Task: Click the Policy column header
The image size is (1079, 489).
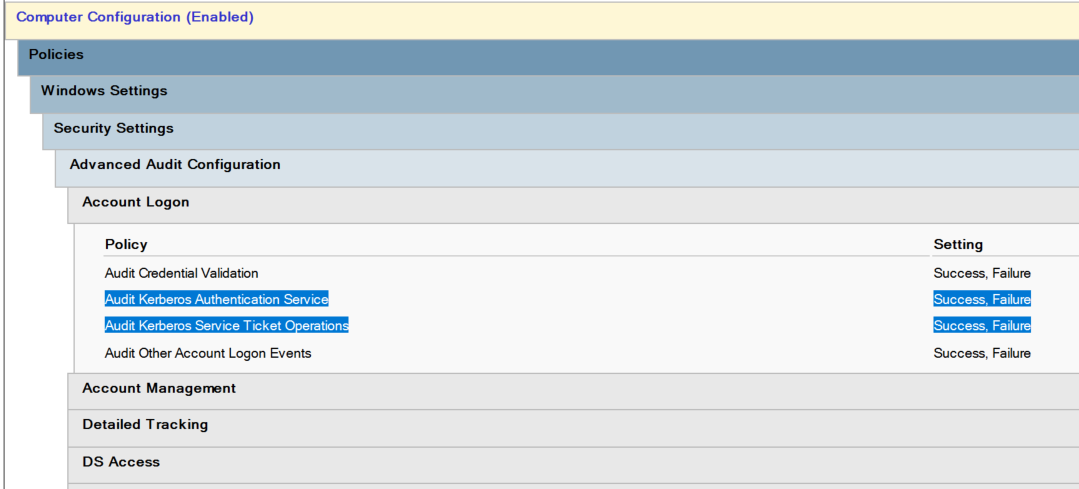Action: 126,244
